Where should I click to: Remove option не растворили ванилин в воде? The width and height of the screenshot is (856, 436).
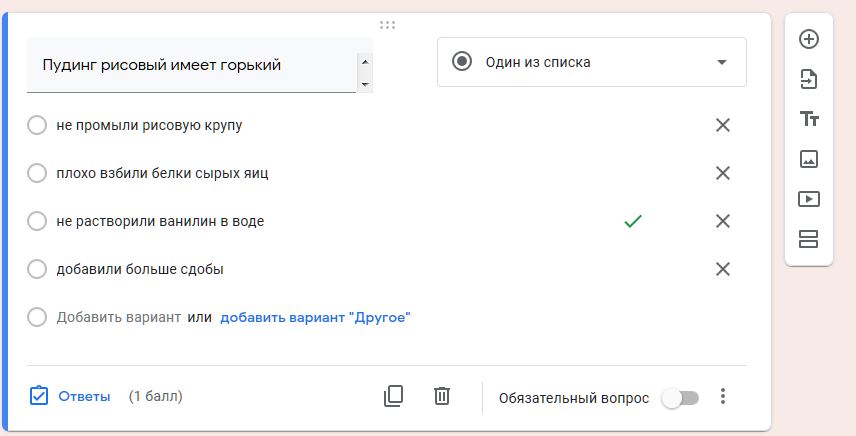[723, 221]
